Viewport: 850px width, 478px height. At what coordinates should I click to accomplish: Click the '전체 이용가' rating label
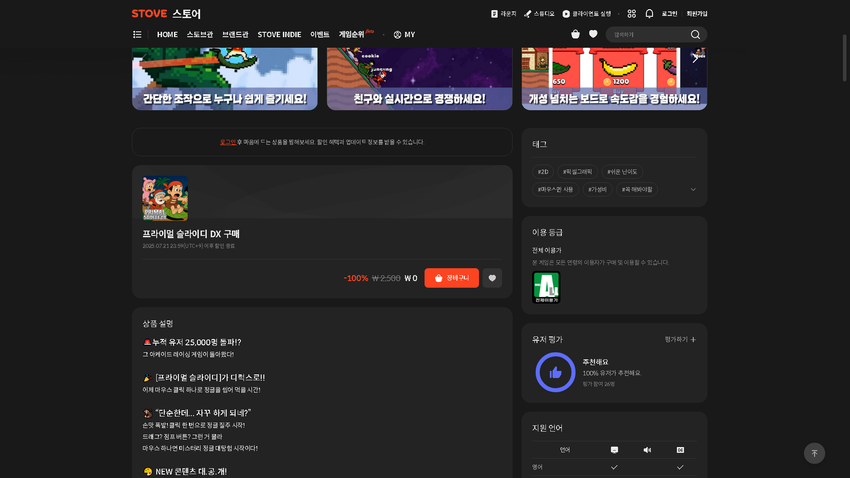[x=546, y=250]
